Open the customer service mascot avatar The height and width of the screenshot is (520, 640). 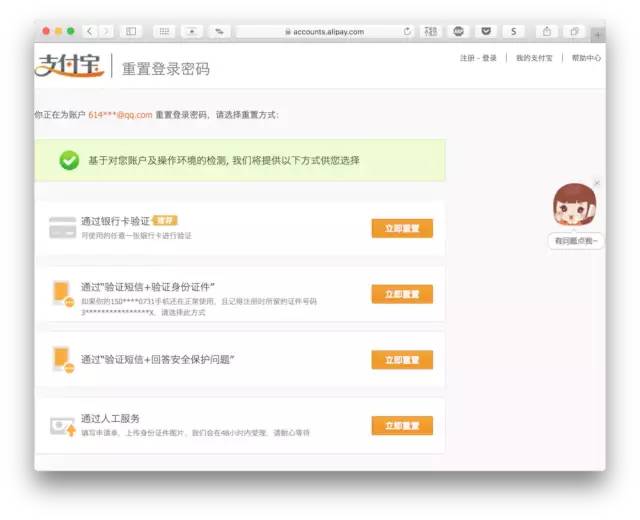pos(574,205)
